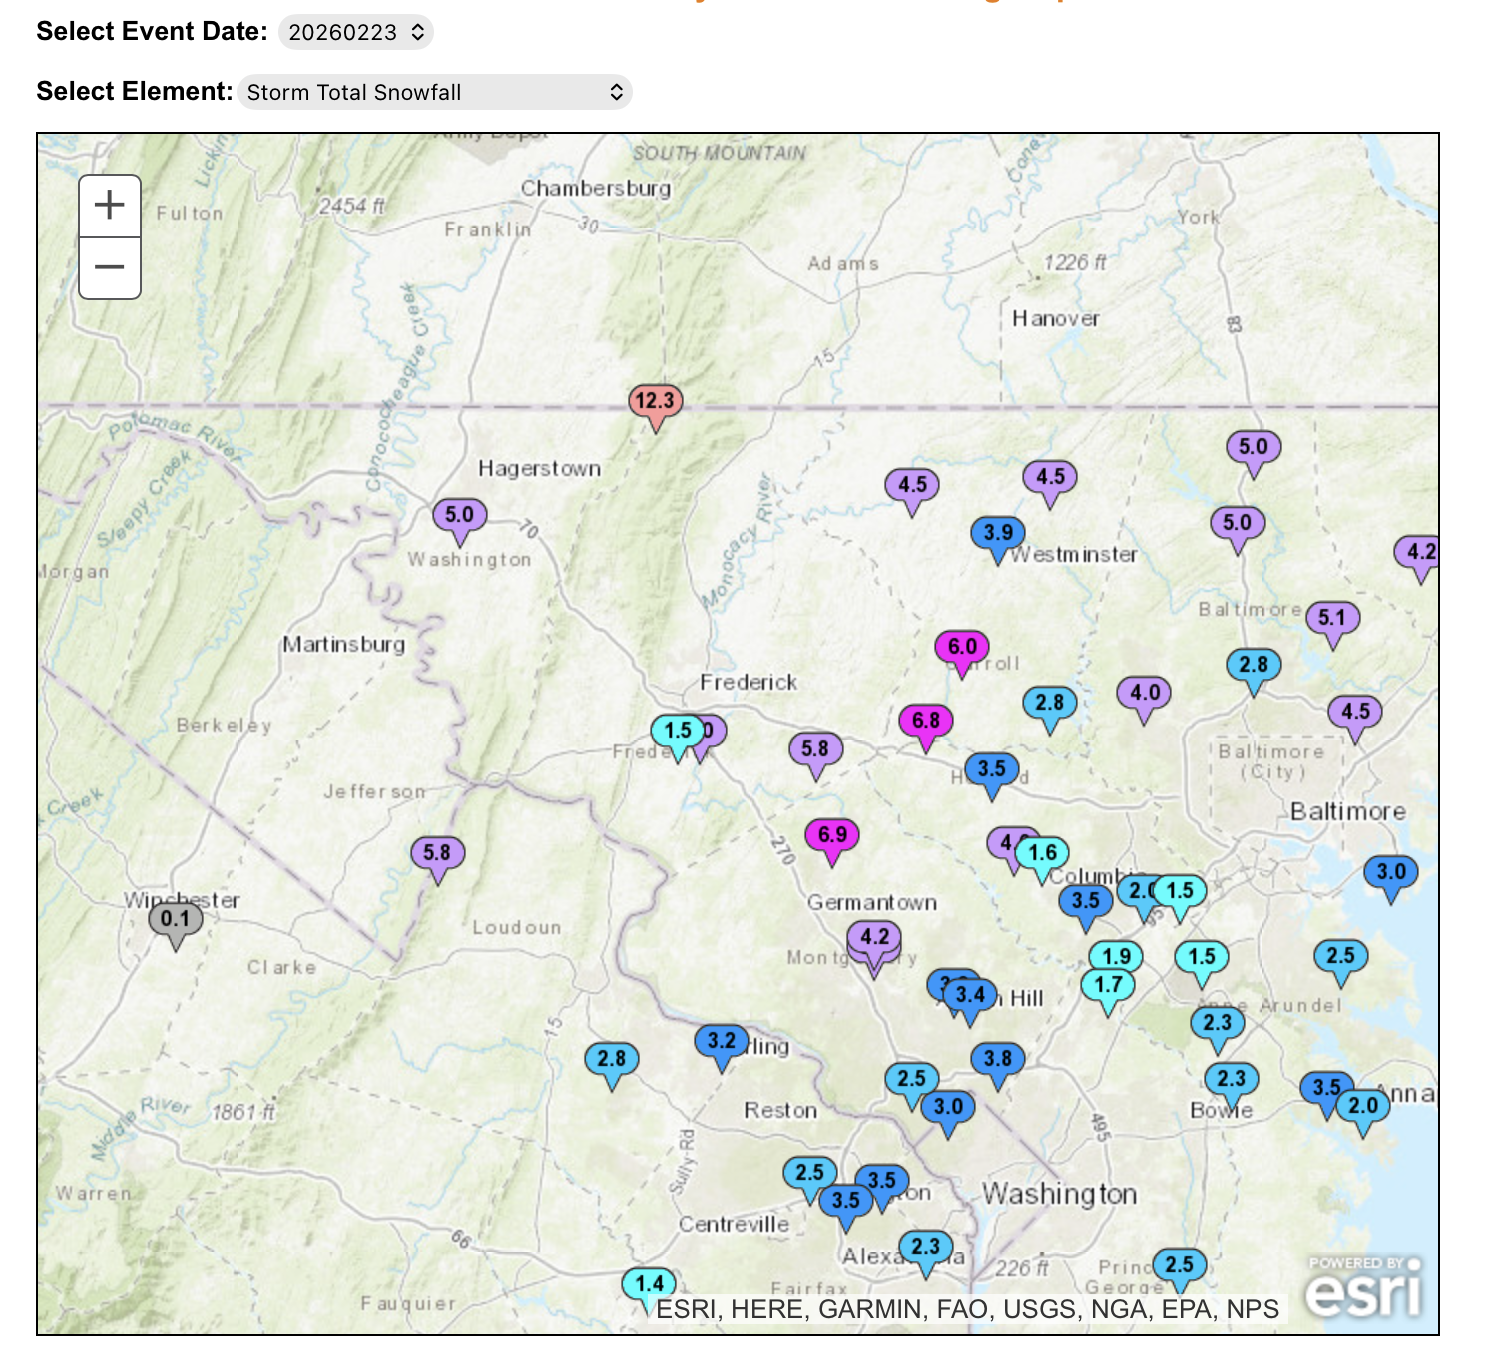This screenshot has height=1370, width=1499.
Task: Select the gray 0.1 marker near Winchester
Action: (175, 919)
